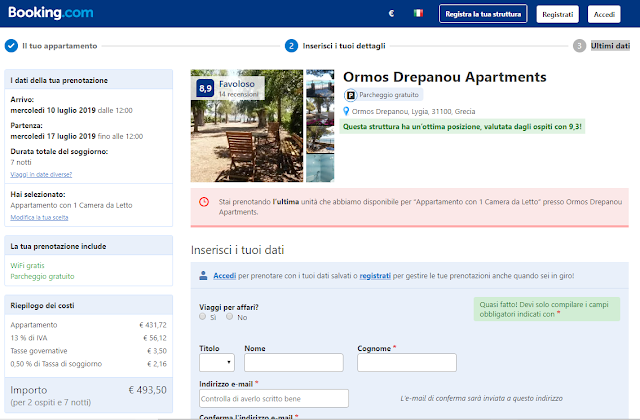The image size is (640, 420).
Task: Click the € 431,72 apartment price
Action: 153,325
